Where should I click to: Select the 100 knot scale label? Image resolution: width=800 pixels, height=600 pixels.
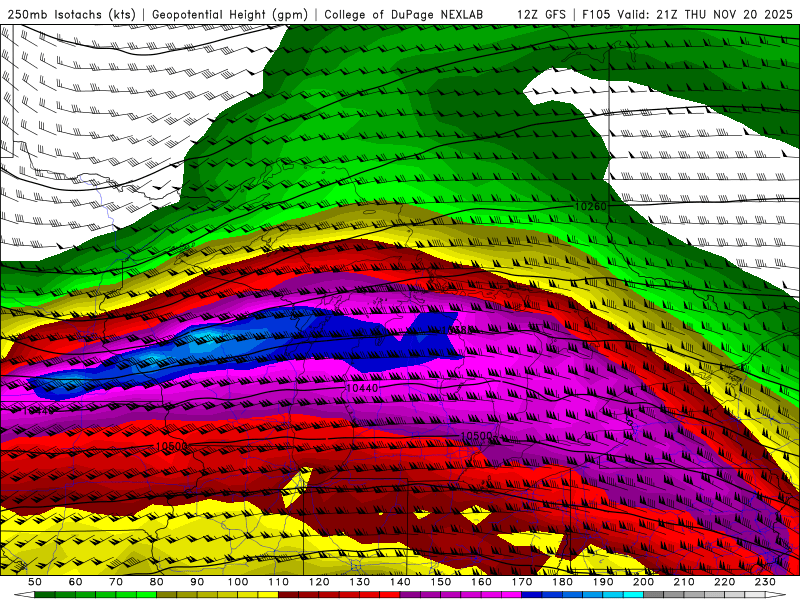(x=238, y=582)
